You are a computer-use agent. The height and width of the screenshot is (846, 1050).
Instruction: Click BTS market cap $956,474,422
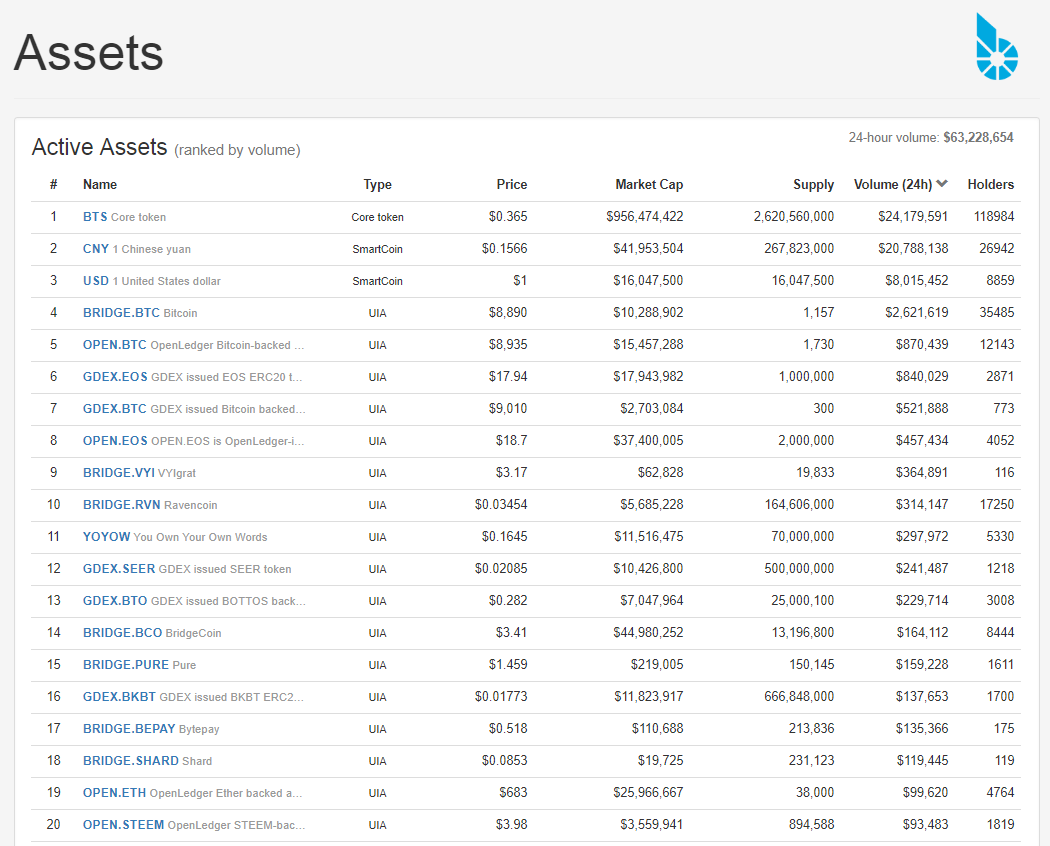click(645, 216)
